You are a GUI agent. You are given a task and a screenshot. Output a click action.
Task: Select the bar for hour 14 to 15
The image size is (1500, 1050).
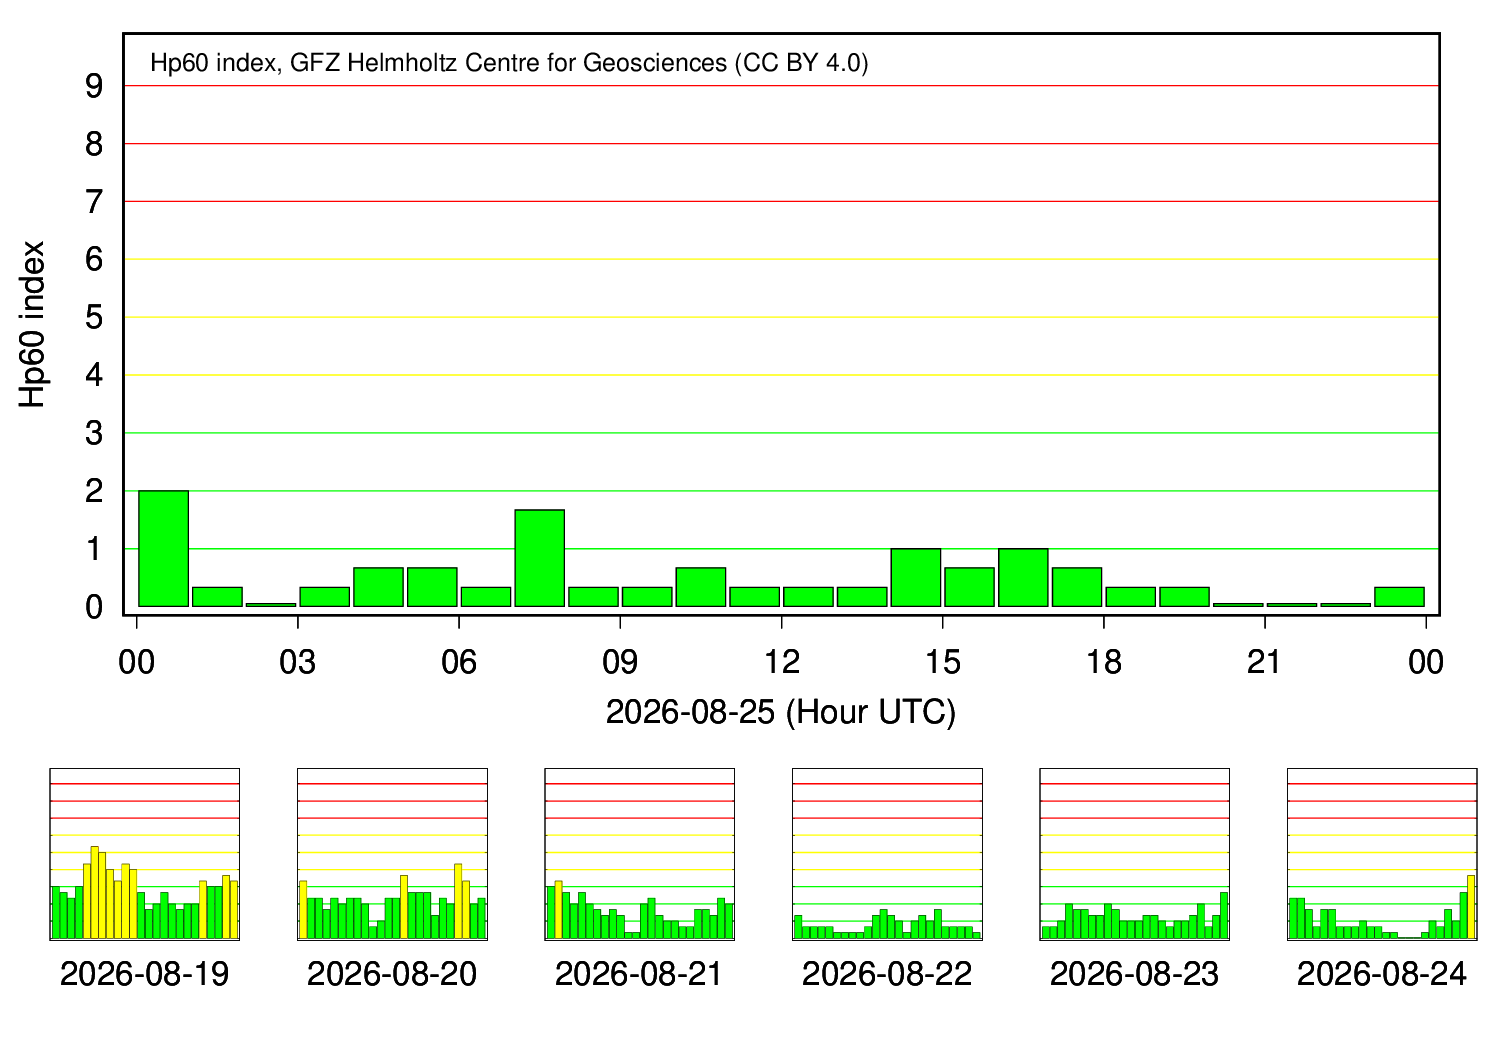coord(916,577)
